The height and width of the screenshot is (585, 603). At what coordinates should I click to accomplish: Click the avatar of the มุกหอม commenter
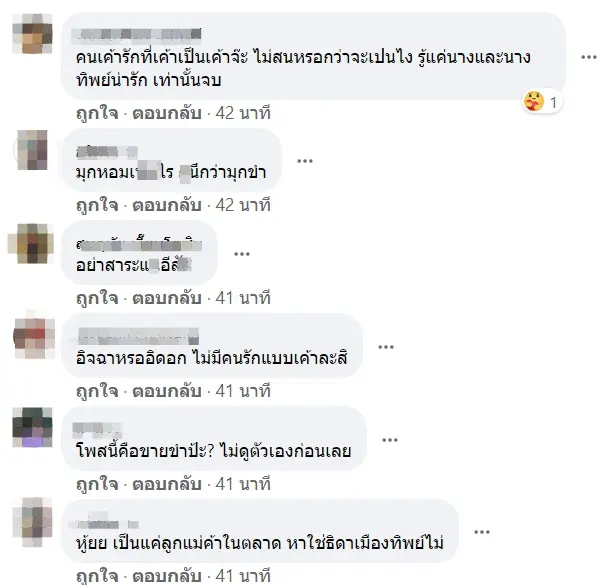(32, 150)
